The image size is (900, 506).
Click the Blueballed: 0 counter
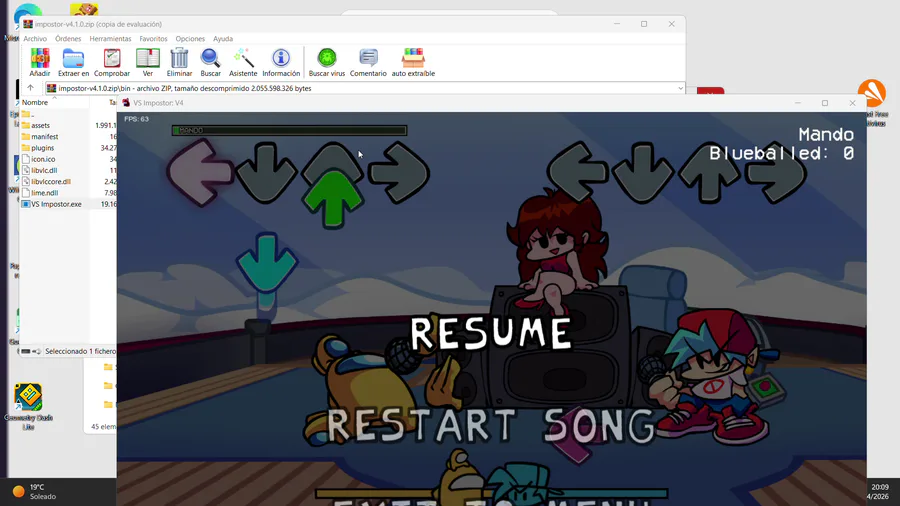pyautogui.click(x=782, y=153)
